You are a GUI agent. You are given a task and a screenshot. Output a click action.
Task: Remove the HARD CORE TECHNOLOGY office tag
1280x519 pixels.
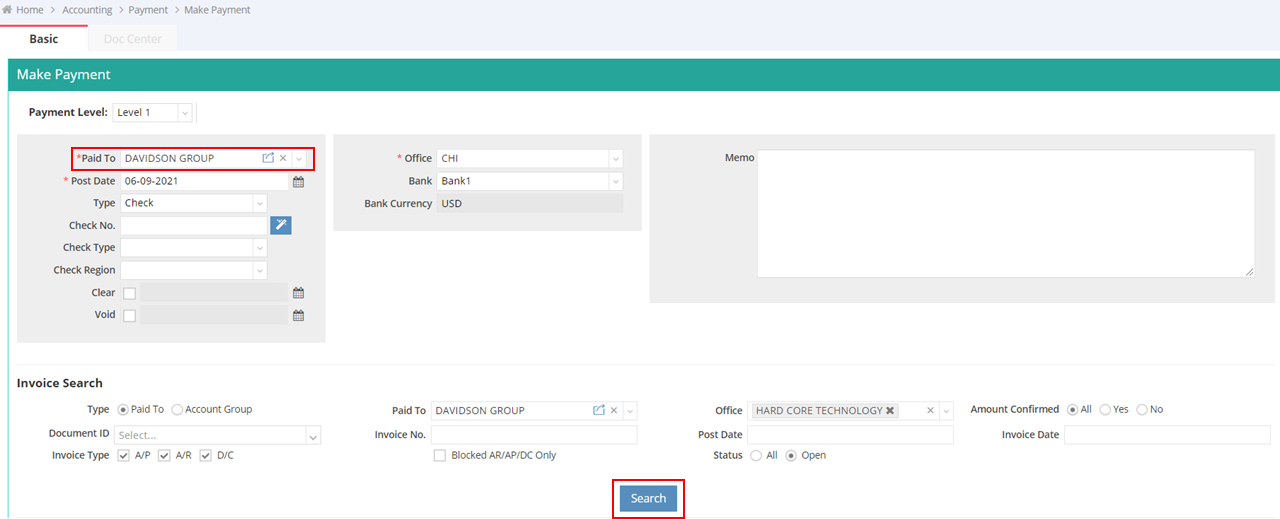[x=890, y=410]
